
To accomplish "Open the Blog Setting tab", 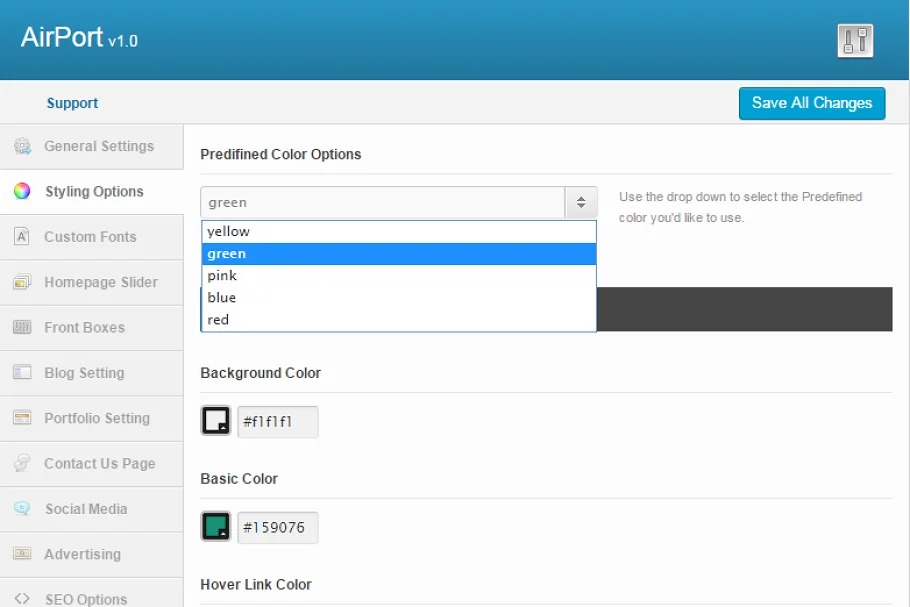I will tap(84, 373).
